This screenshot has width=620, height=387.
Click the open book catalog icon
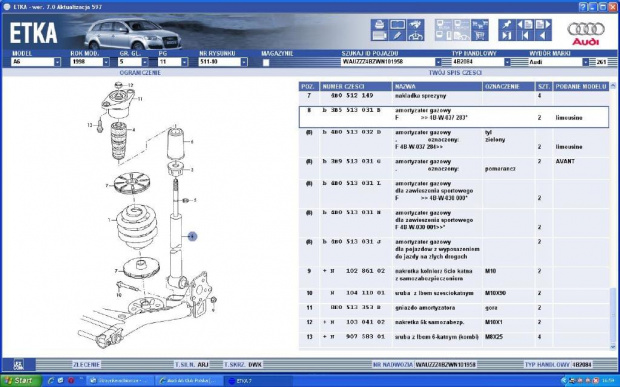click(x=397, y=25)
